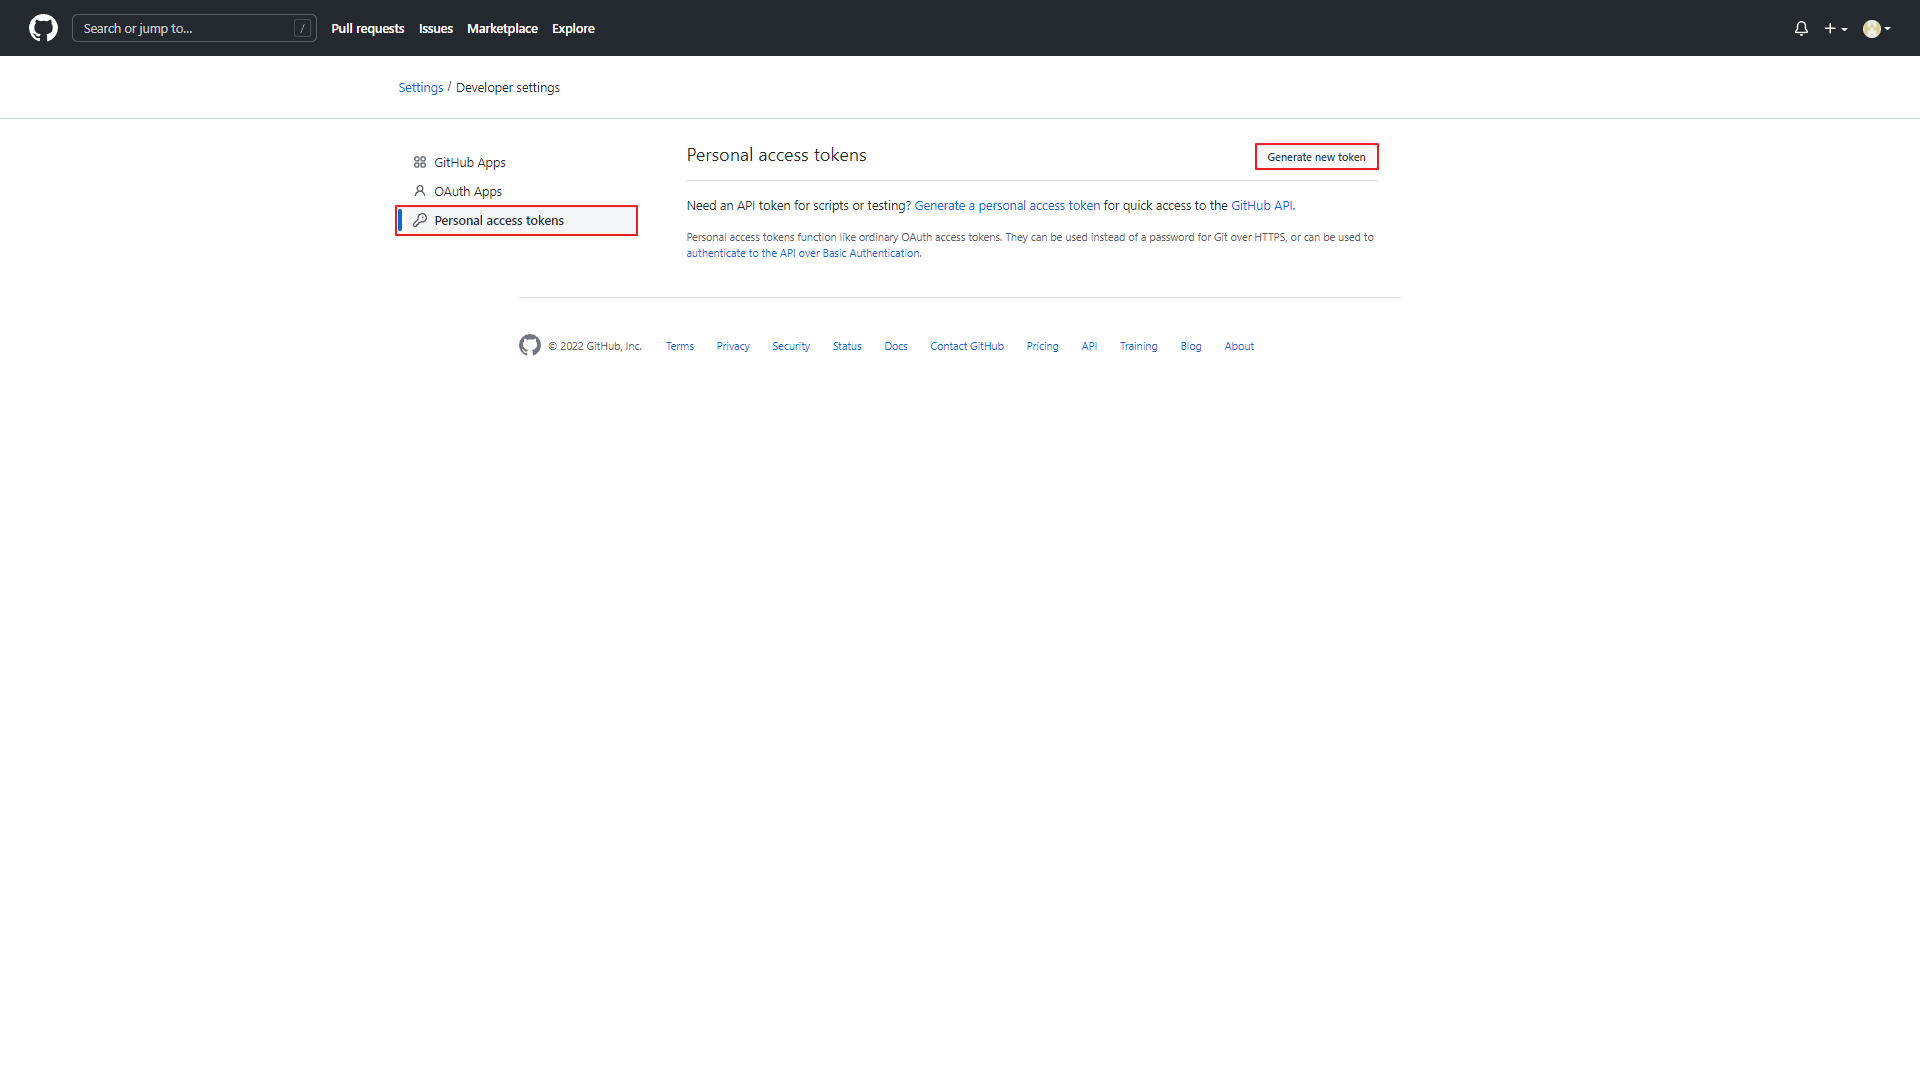Click the key icon beside Personal access tokens
Image resolution: width=1920 pixels, height=1079 pixels.
420,220
